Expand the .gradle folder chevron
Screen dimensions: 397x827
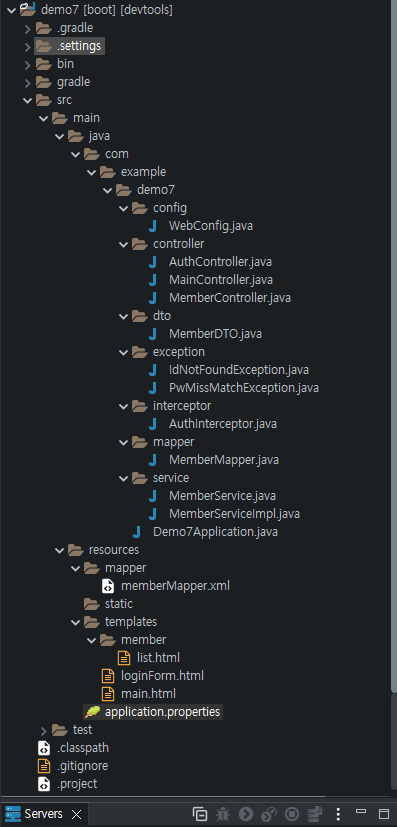[x=27, y=28]
